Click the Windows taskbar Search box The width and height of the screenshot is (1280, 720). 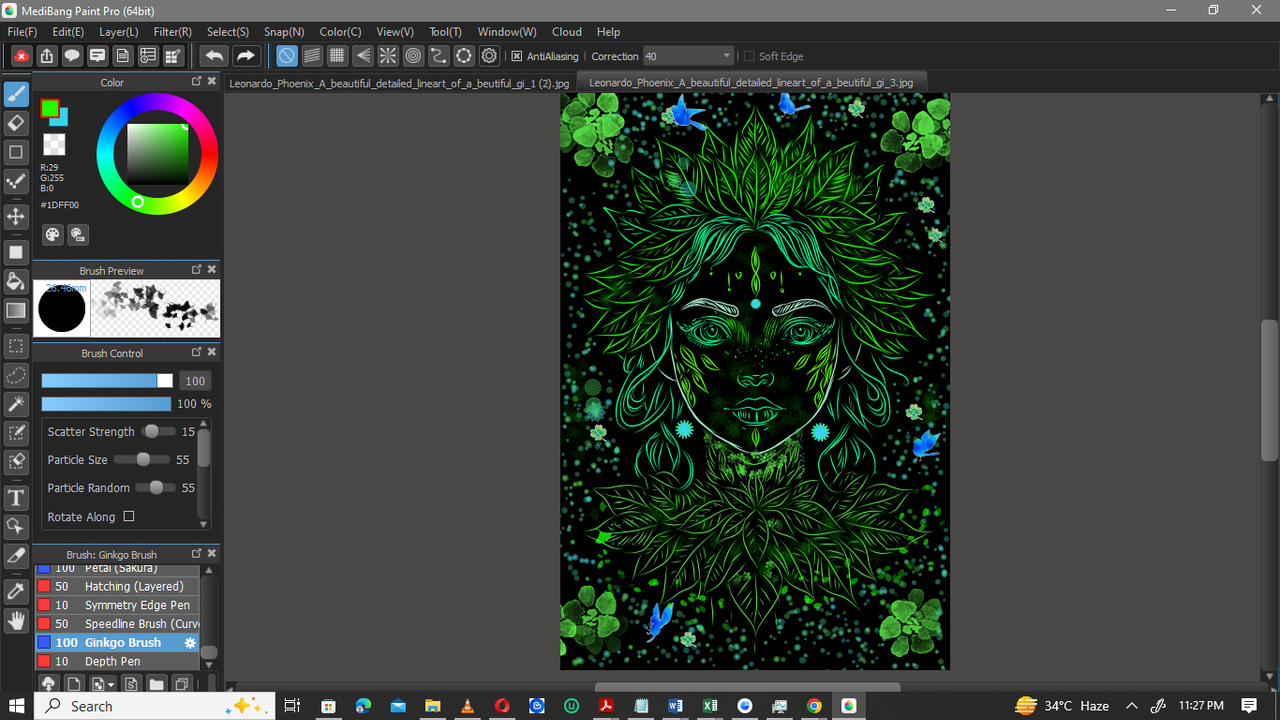pyautogui.click(x=154, y=706)
